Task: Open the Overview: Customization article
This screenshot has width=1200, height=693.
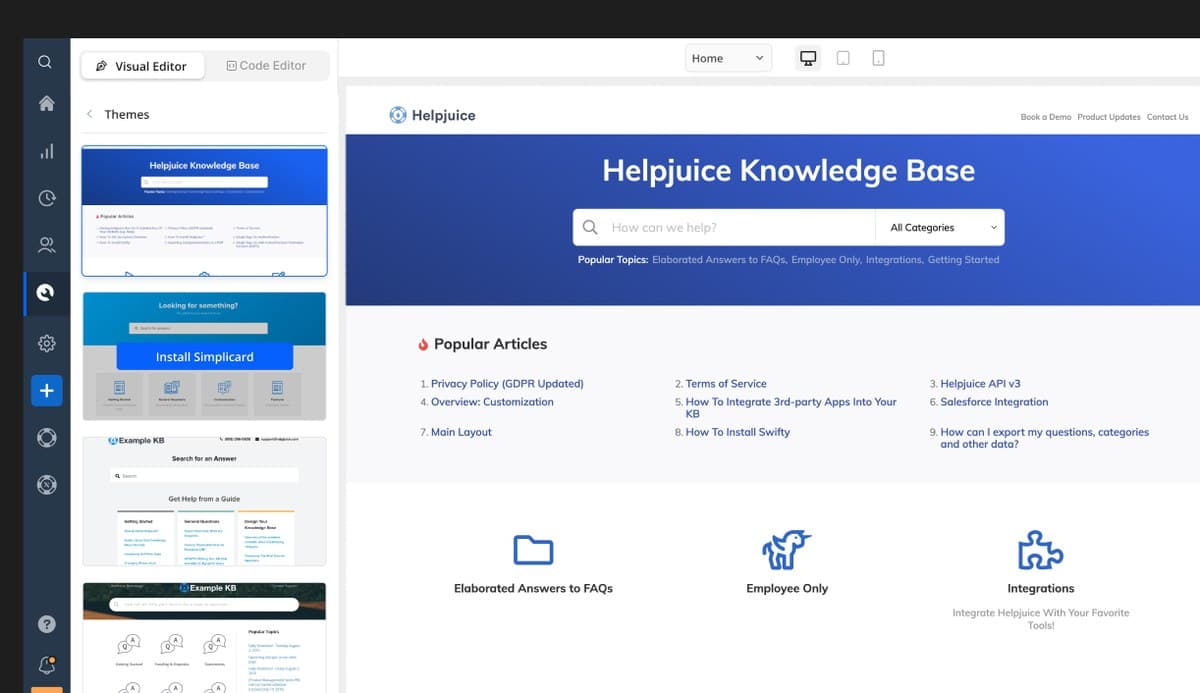Action: 492,402
